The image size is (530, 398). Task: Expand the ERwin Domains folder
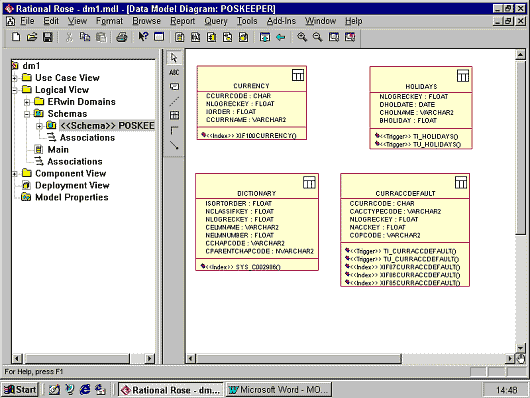[27, 102]
